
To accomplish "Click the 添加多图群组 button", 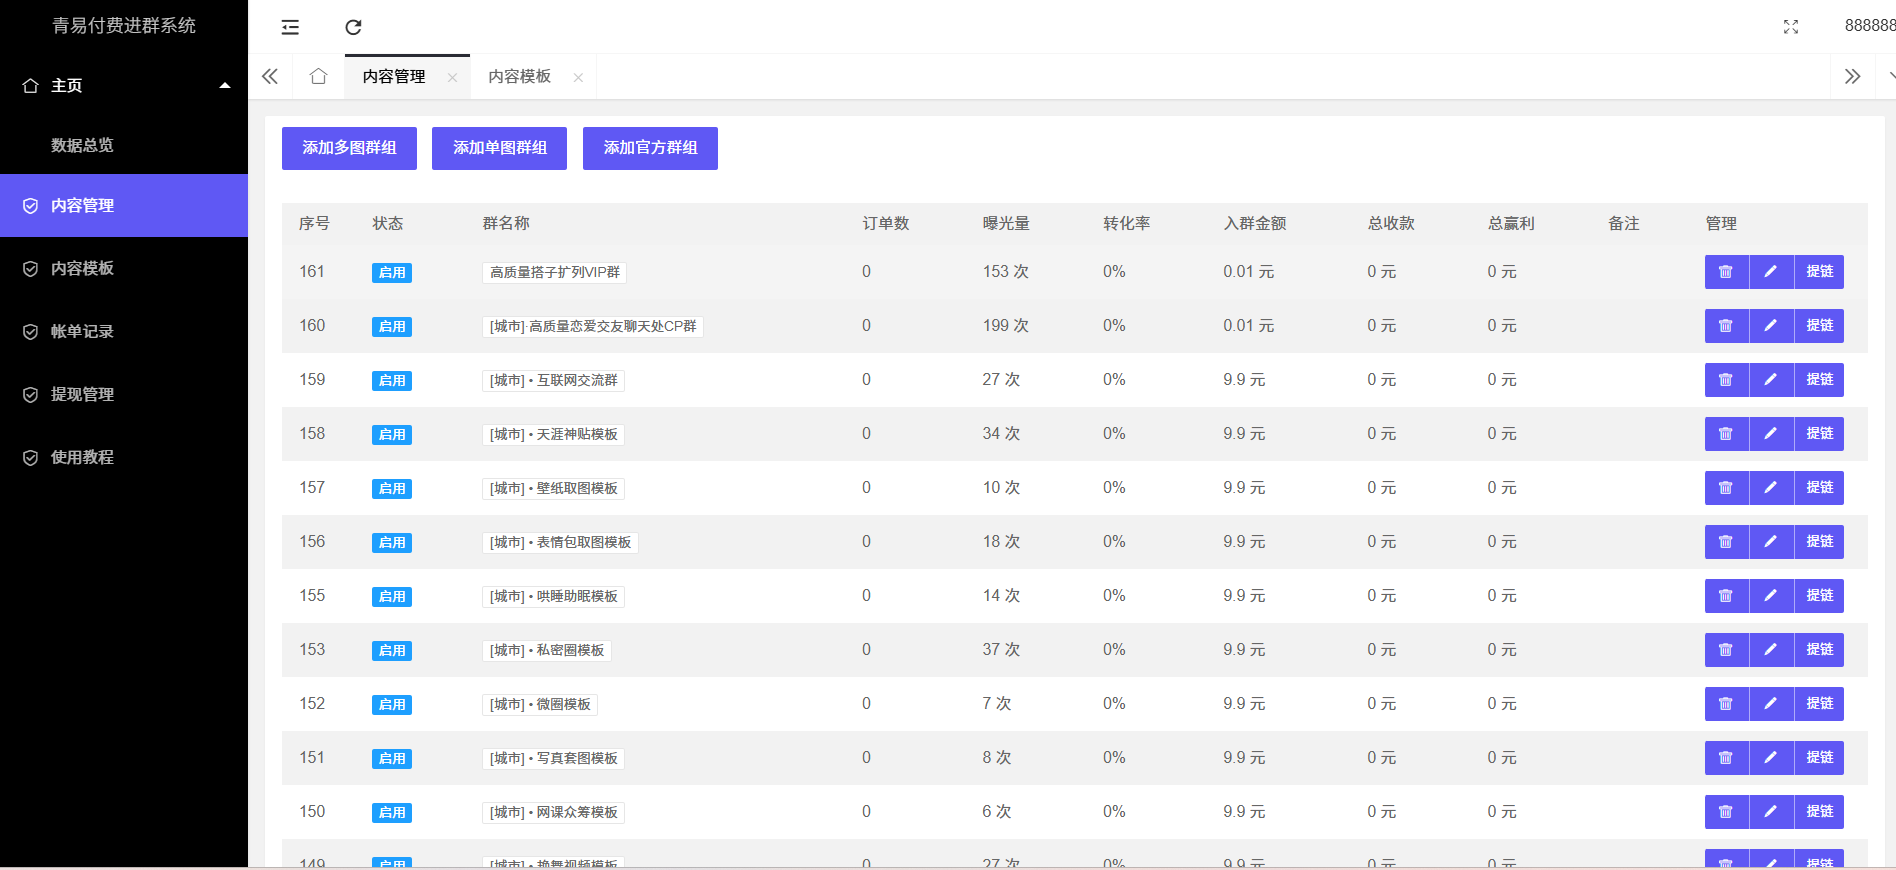I will pos(349,148).
